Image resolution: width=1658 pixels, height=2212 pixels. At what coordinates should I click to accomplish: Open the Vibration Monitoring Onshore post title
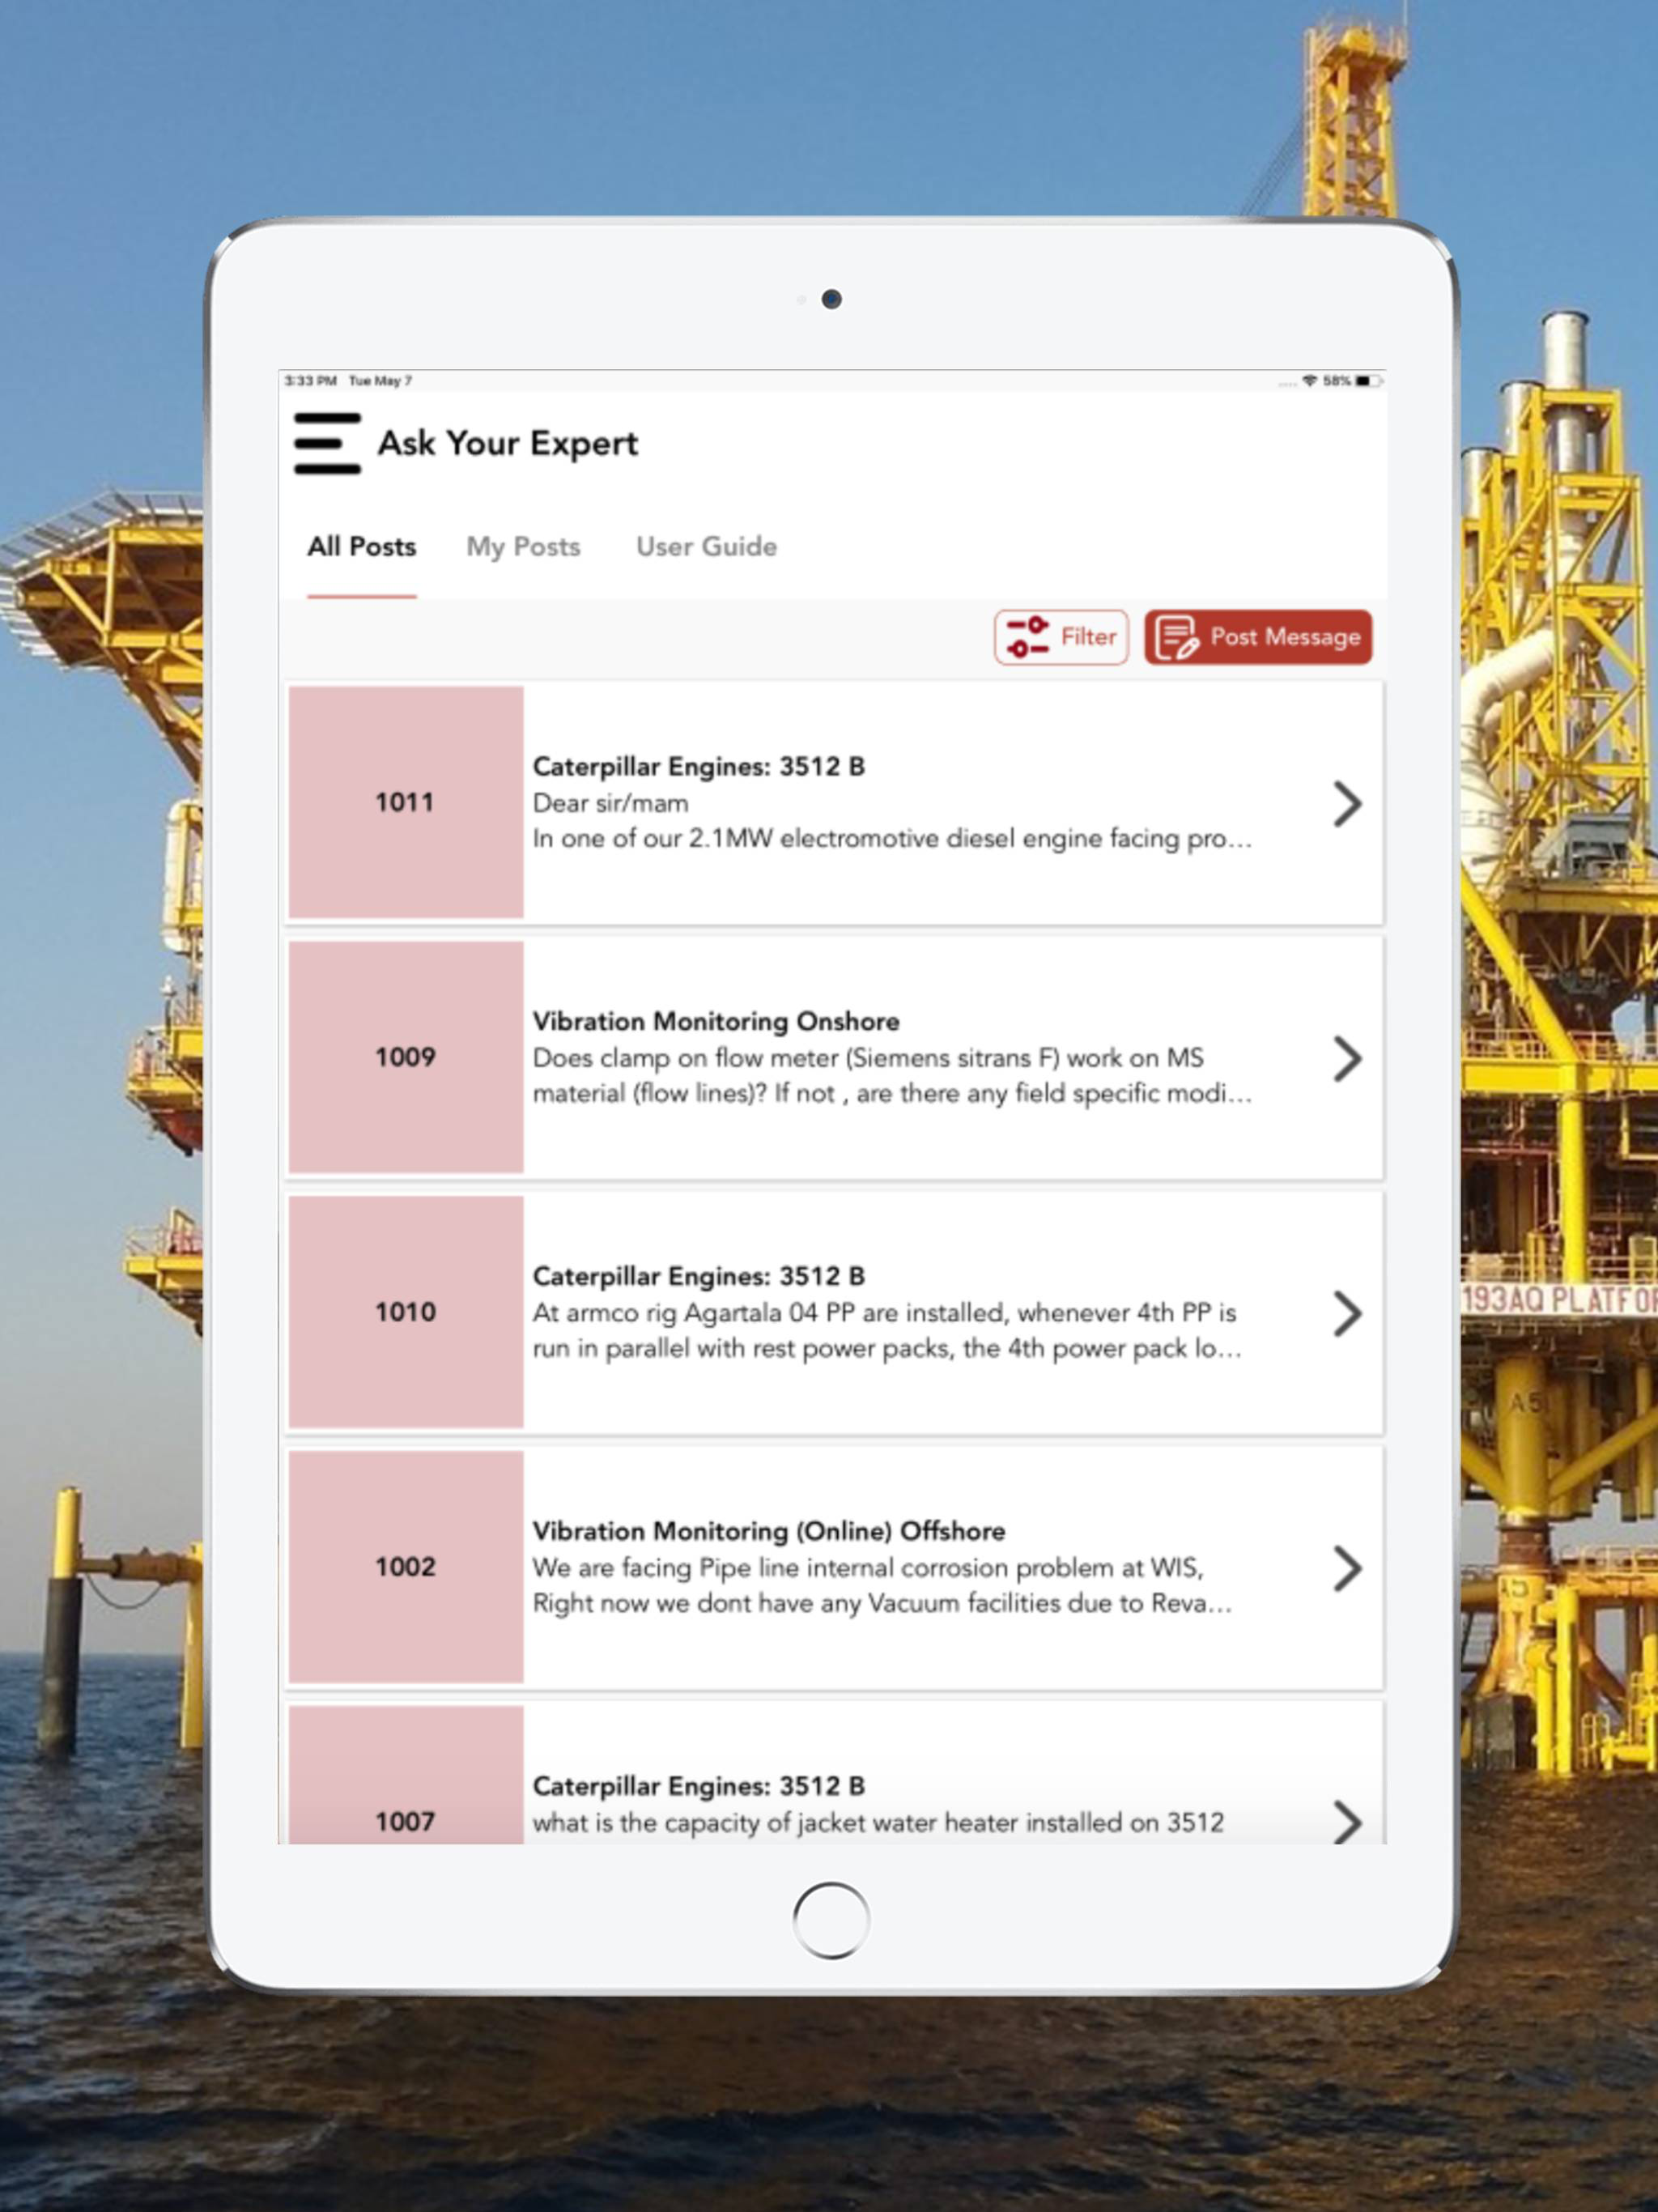tap(716, 1022)
